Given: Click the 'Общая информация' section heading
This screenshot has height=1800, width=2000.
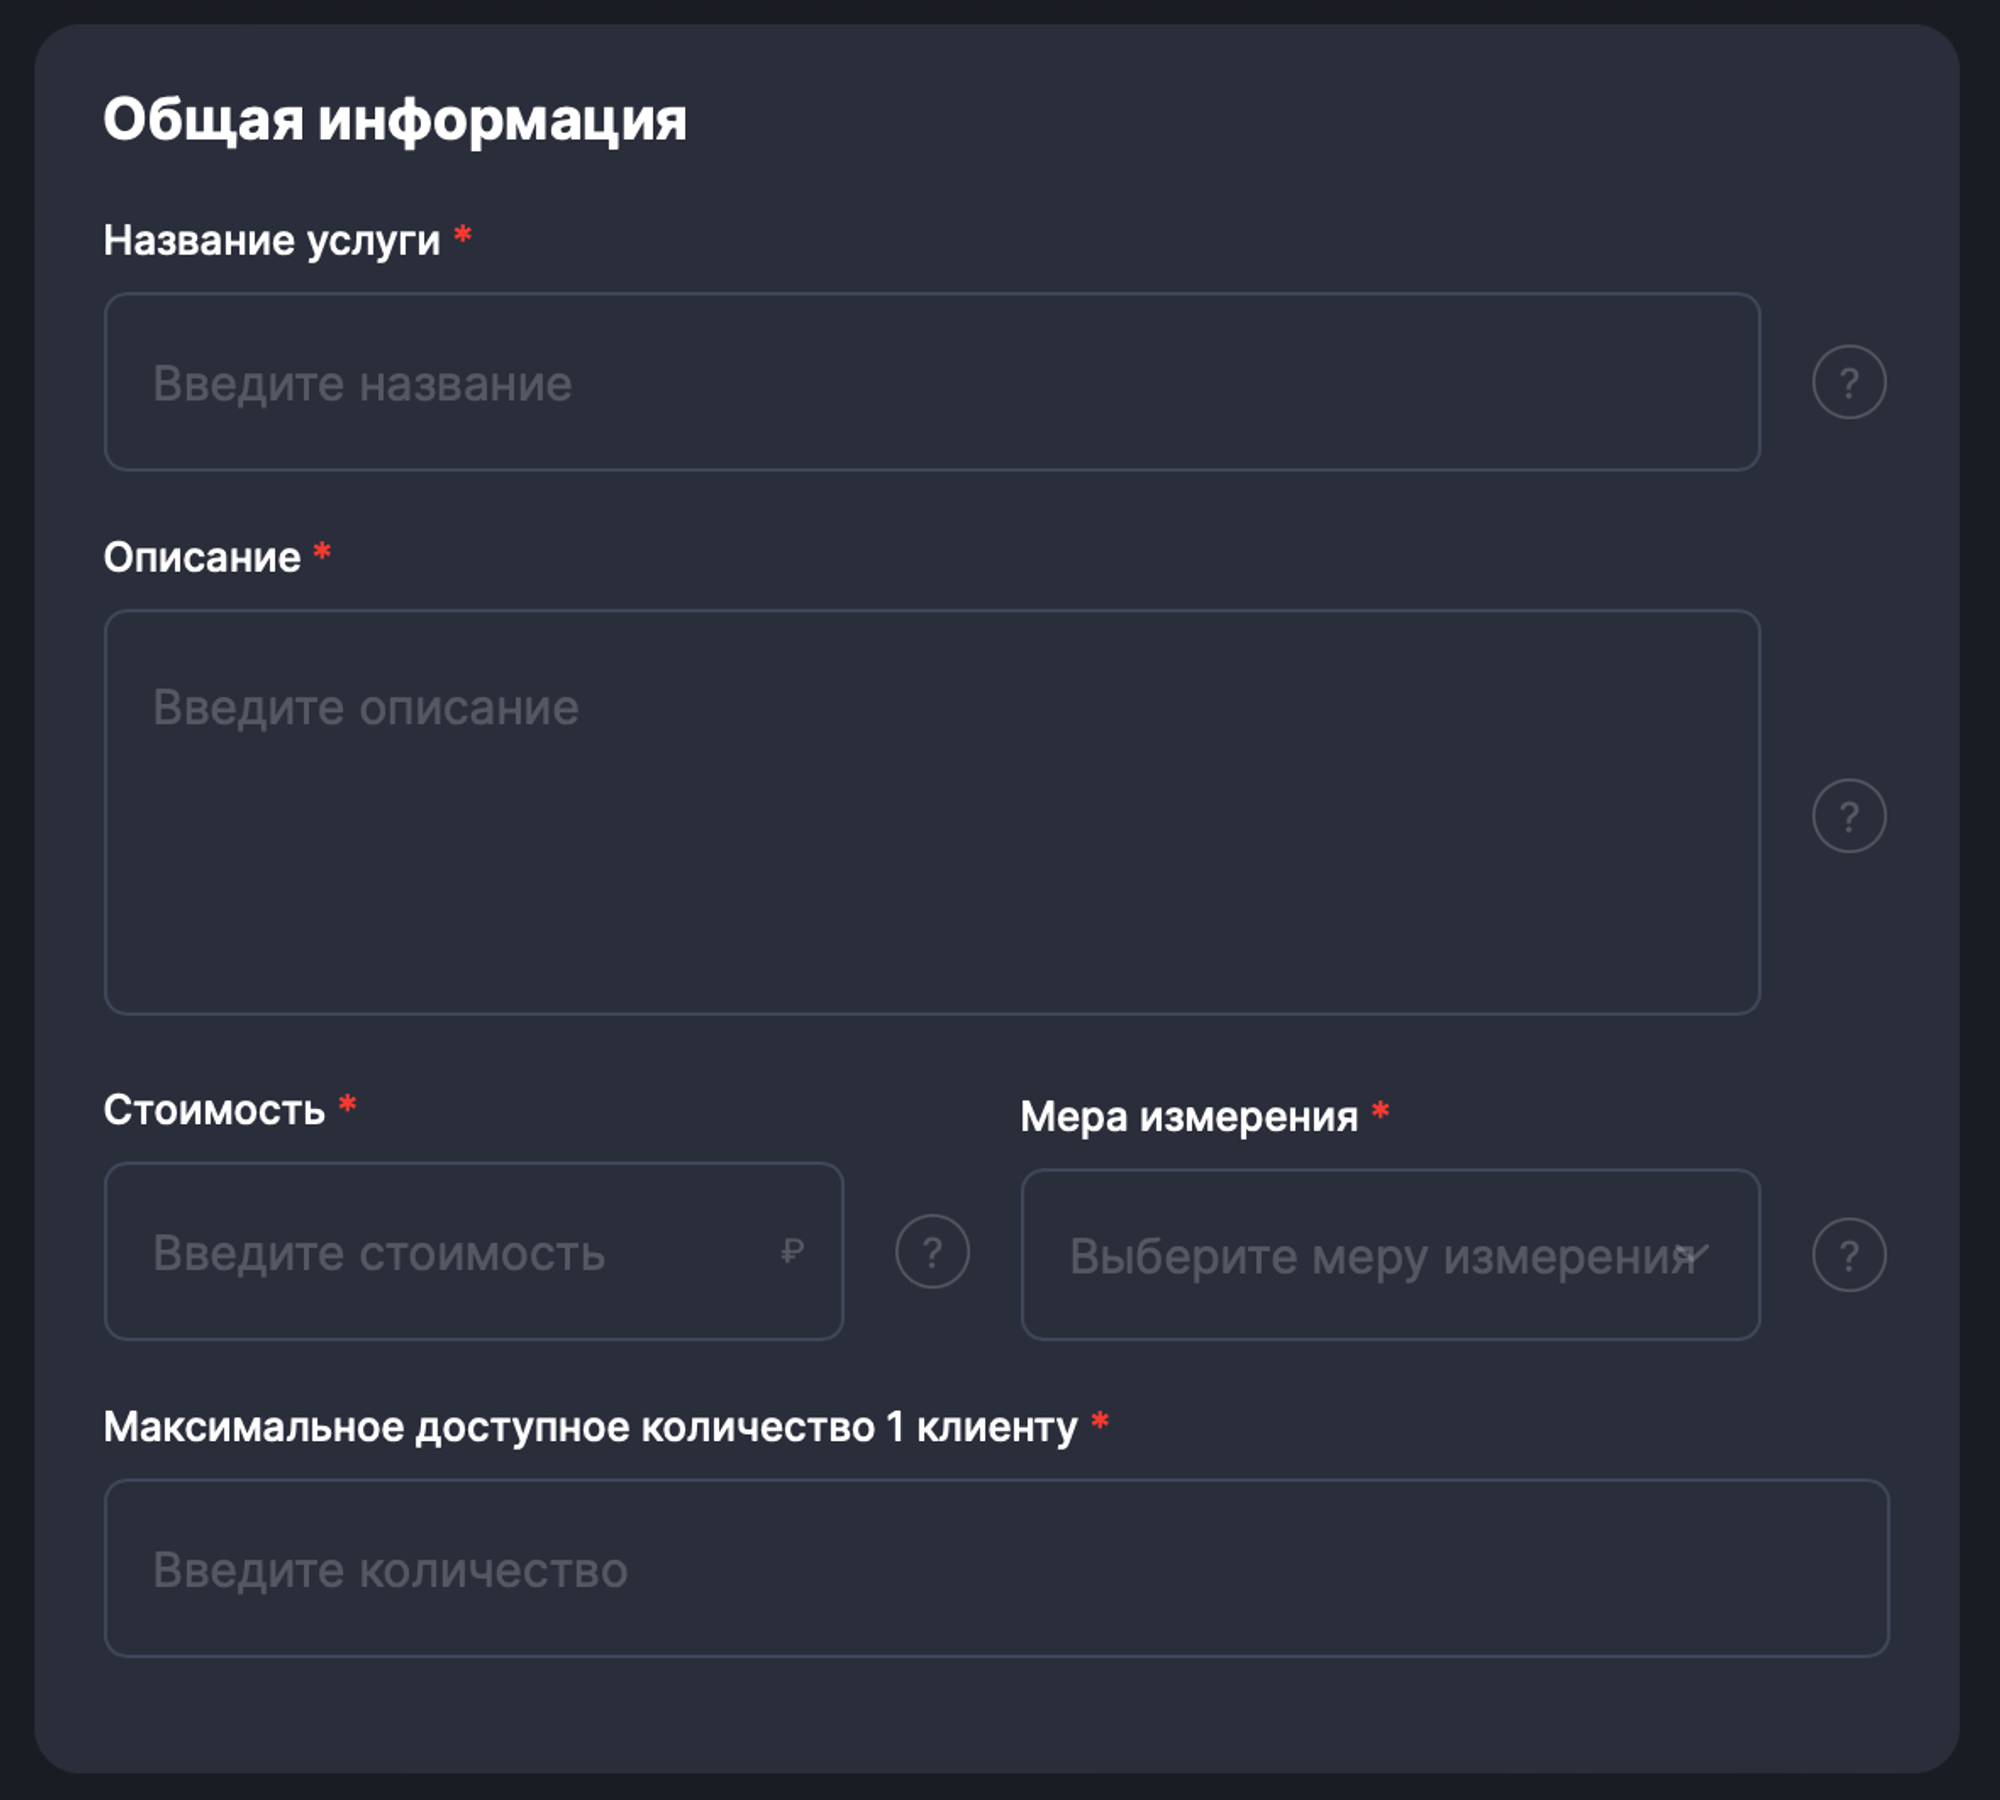Looking at the screenshot, I should click(395, 120).
